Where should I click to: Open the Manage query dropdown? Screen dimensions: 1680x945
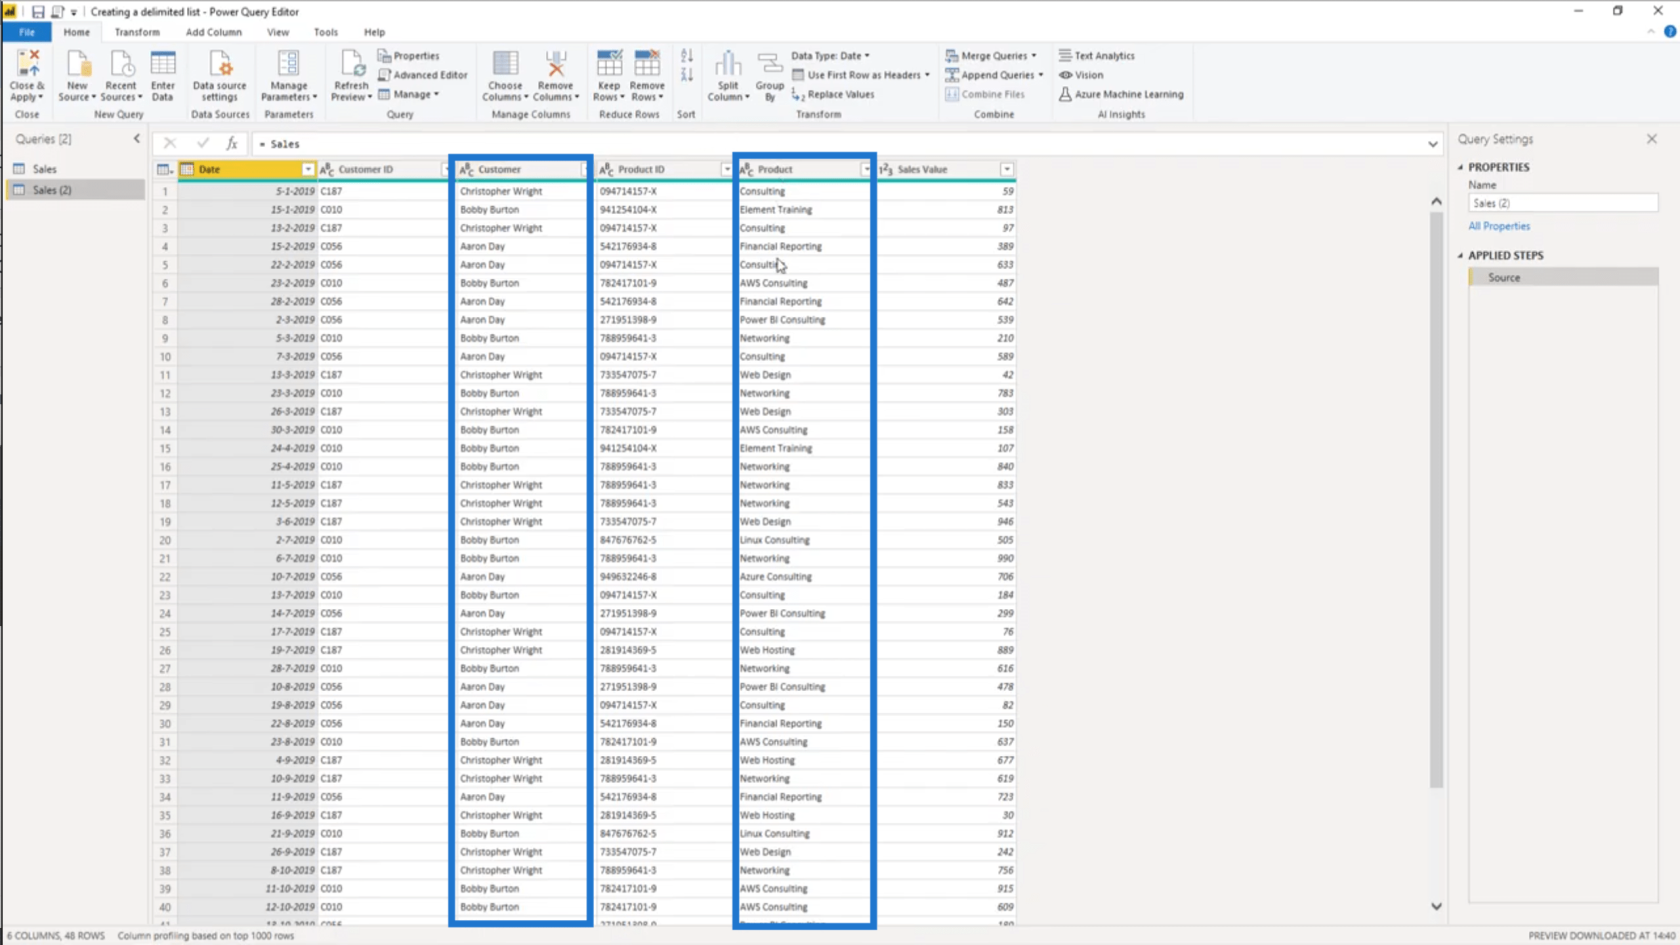pos(409,94)
